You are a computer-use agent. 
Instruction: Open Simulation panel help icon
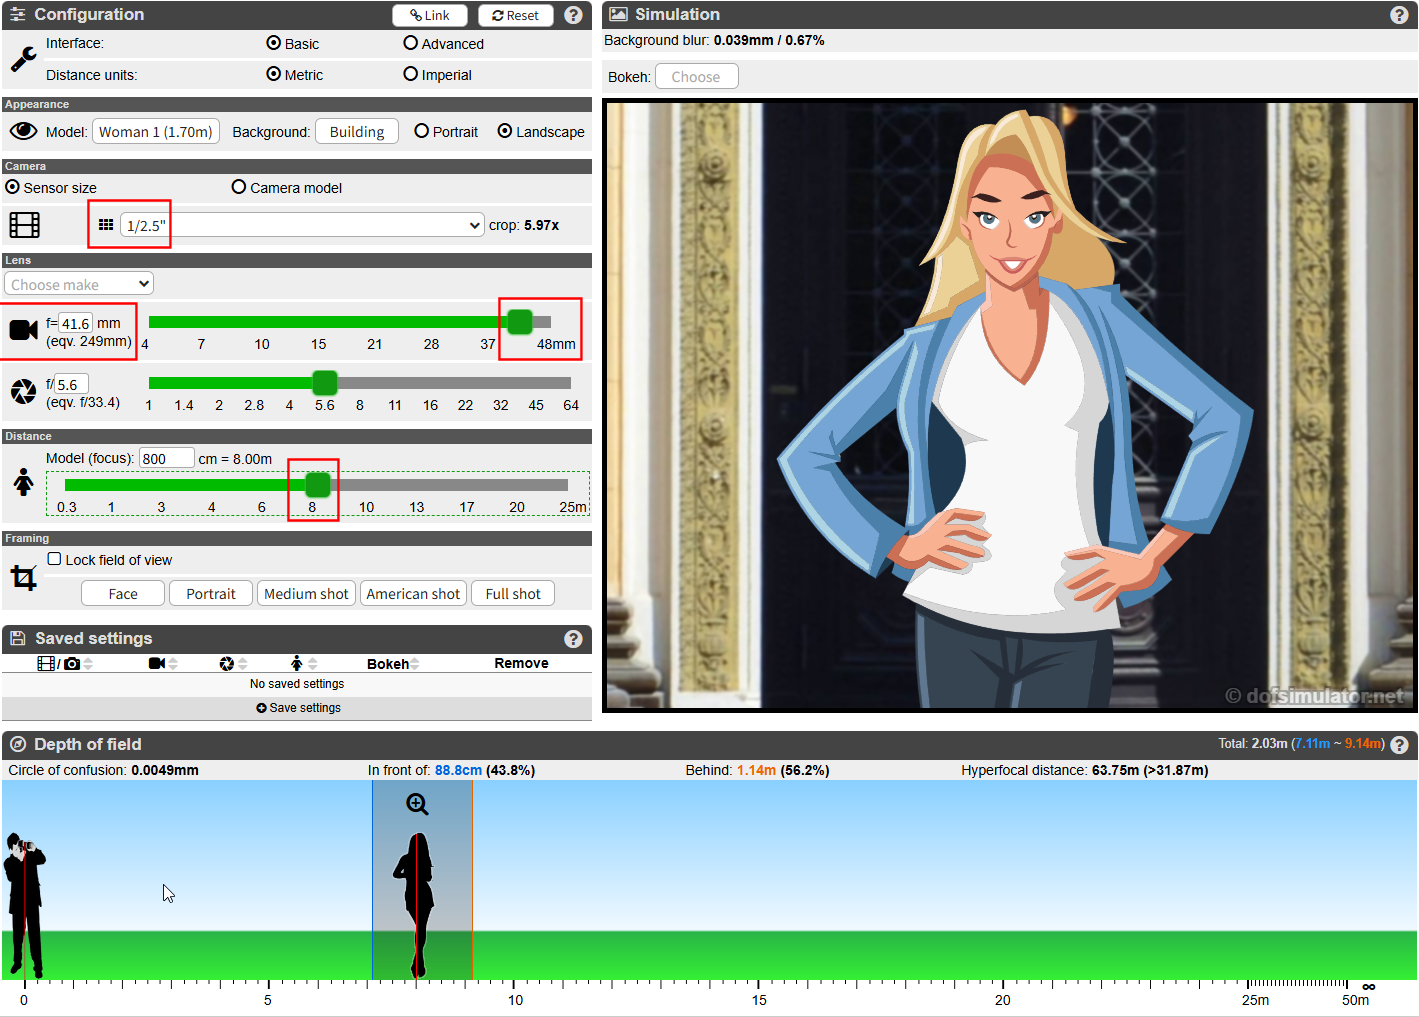point(1399,15)
